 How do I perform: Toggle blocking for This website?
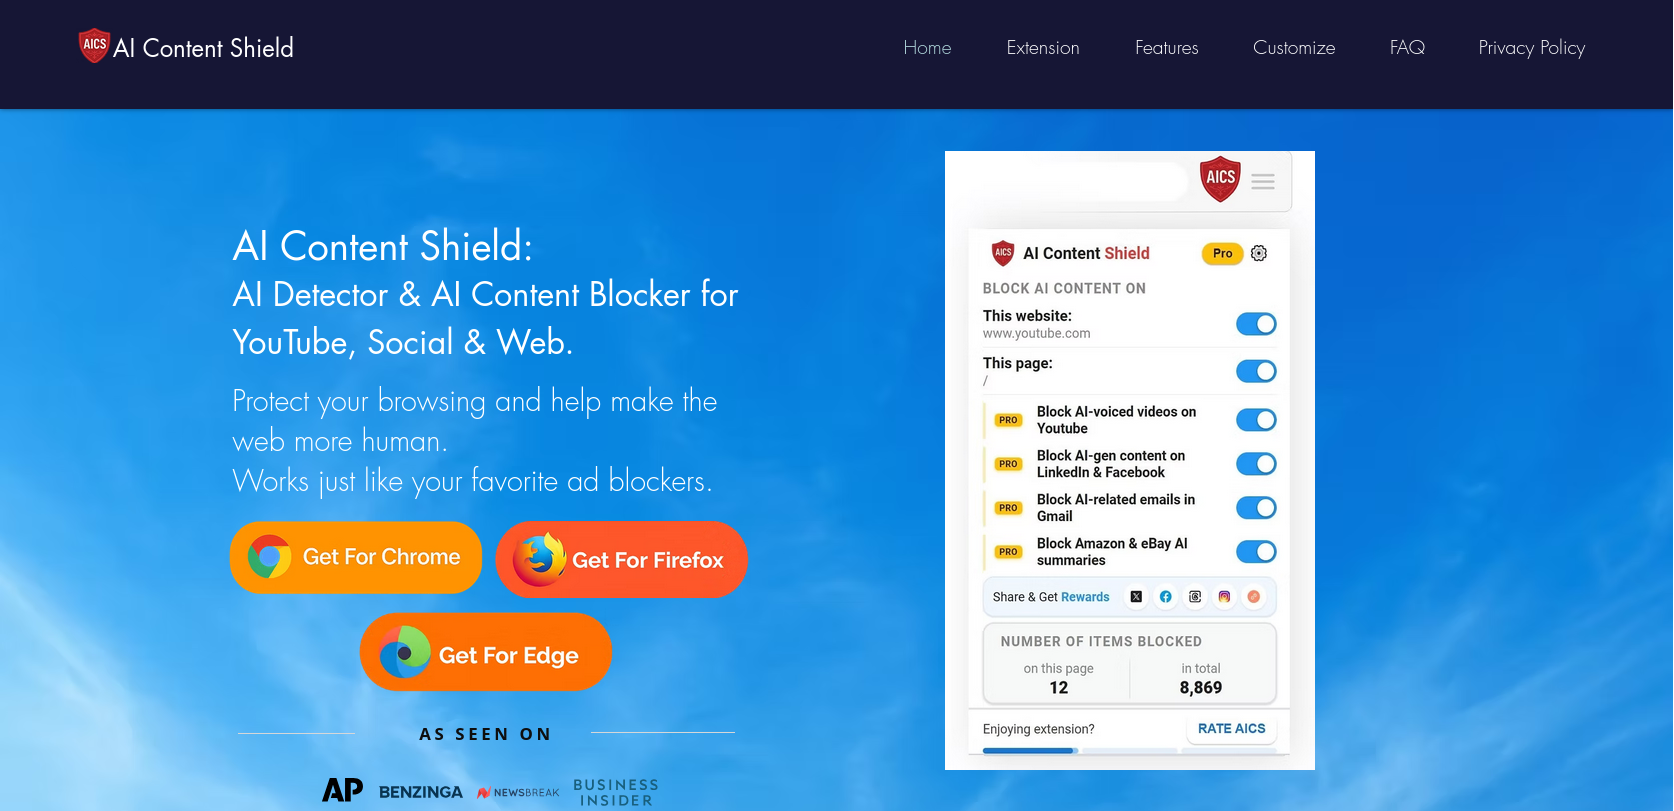(x=1256, y=324)
